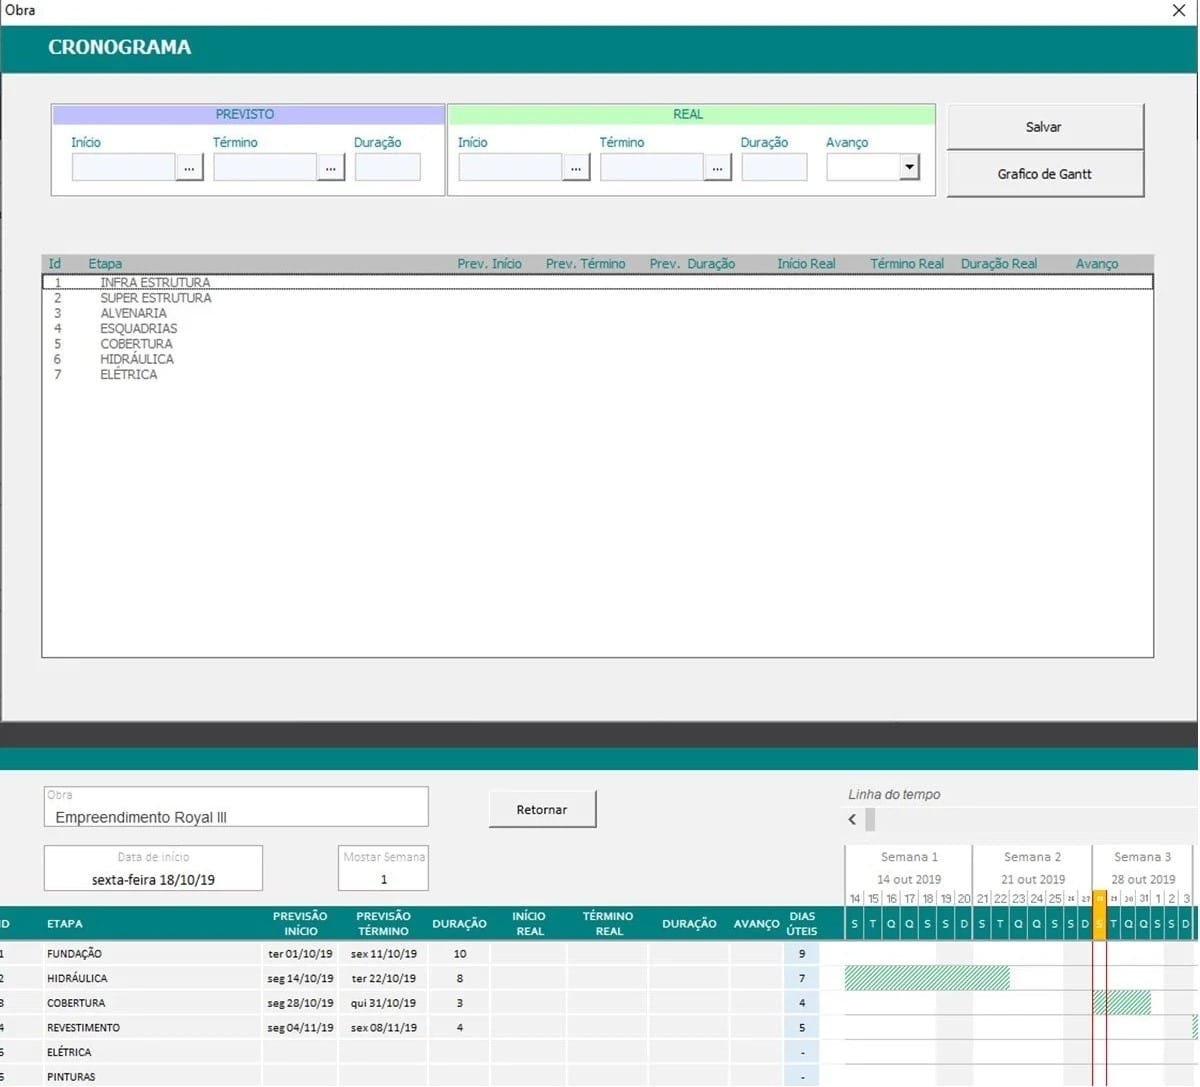The width and height of the screenshot is (1200, 1087).
Task: Click the Retornar button
Action: click(542, 810)
